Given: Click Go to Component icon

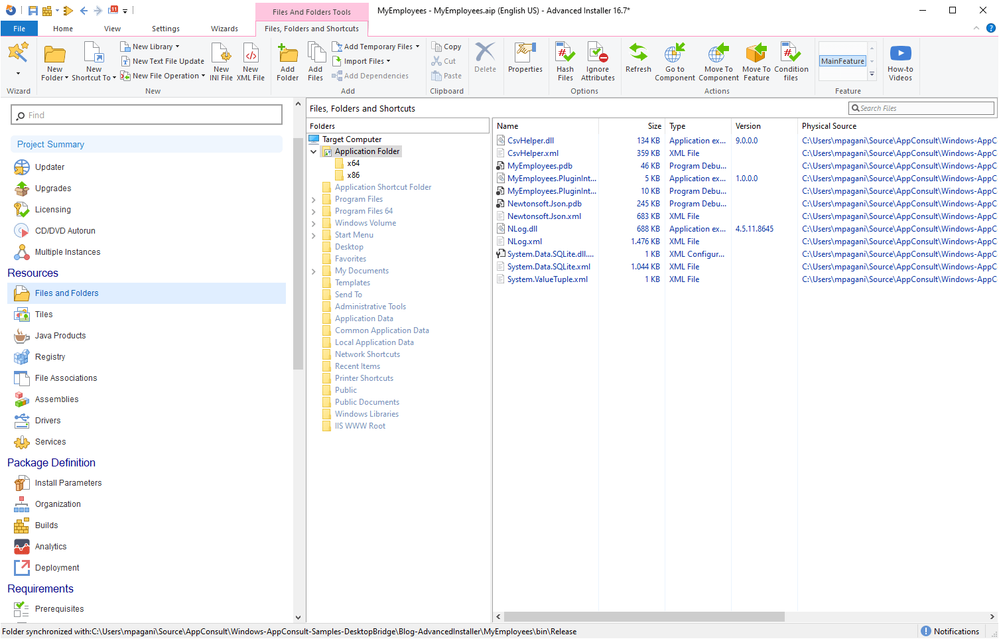Looking at the screenshot, I should [675, 62].
